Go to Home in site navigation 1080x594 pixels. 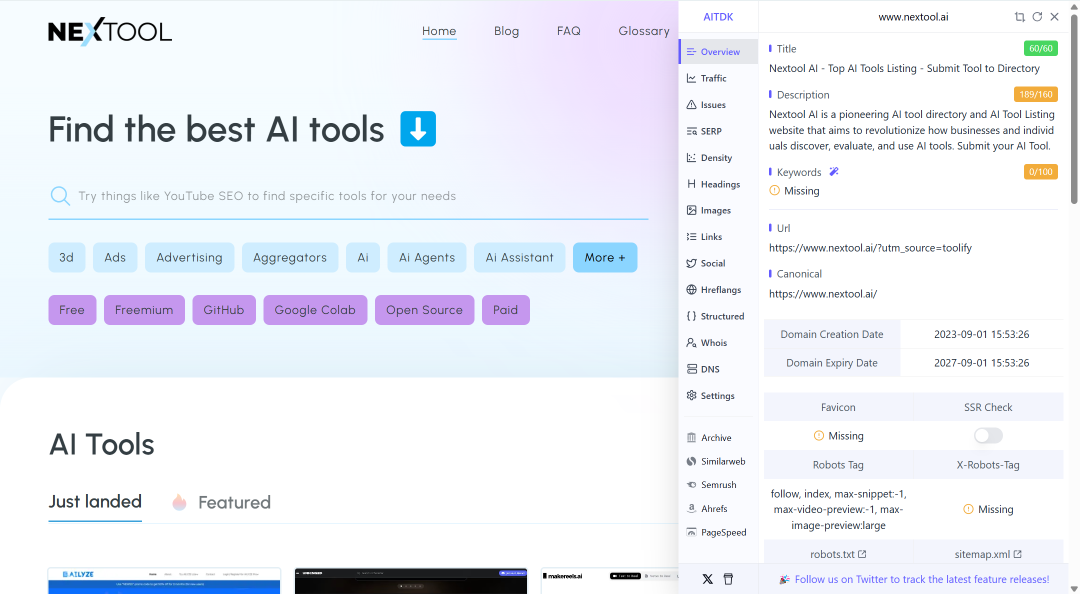tap(439, 31)
